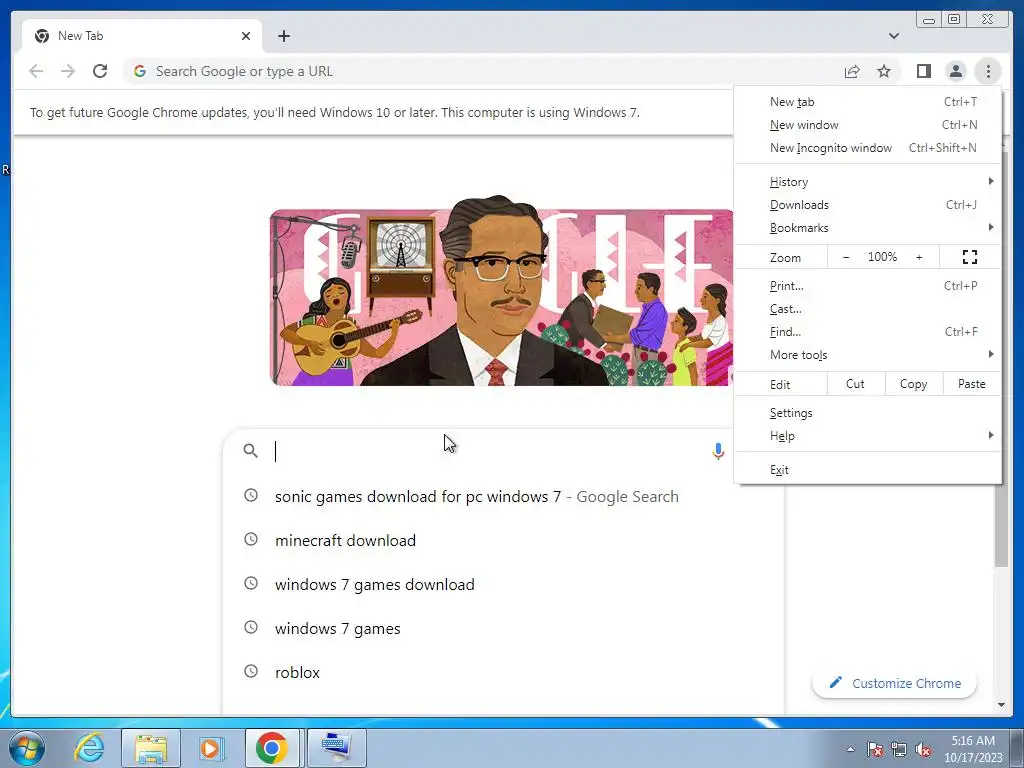
Task: Click the network tray icon
Action: (899, 749)
